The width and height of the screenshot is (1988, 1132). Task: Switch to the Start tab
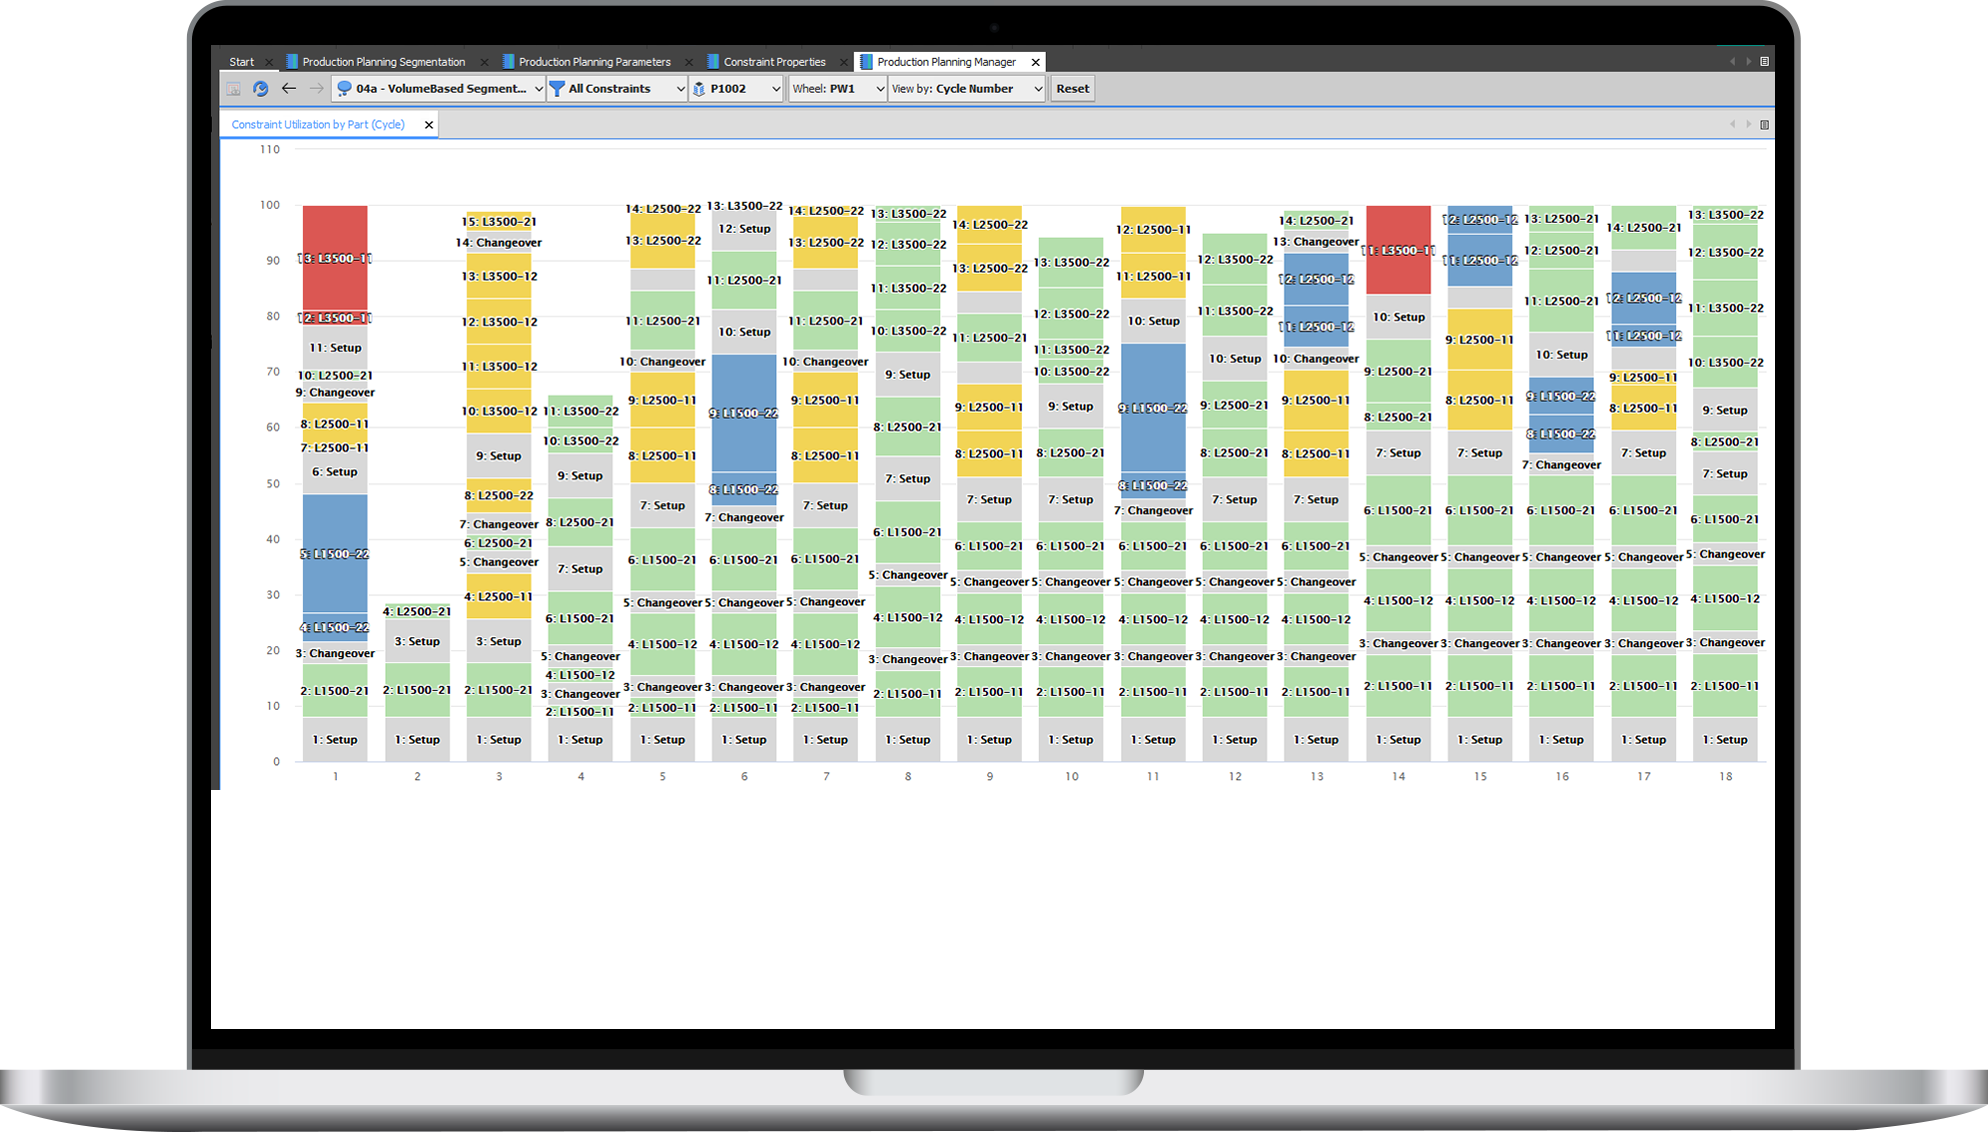coord(241,61)
